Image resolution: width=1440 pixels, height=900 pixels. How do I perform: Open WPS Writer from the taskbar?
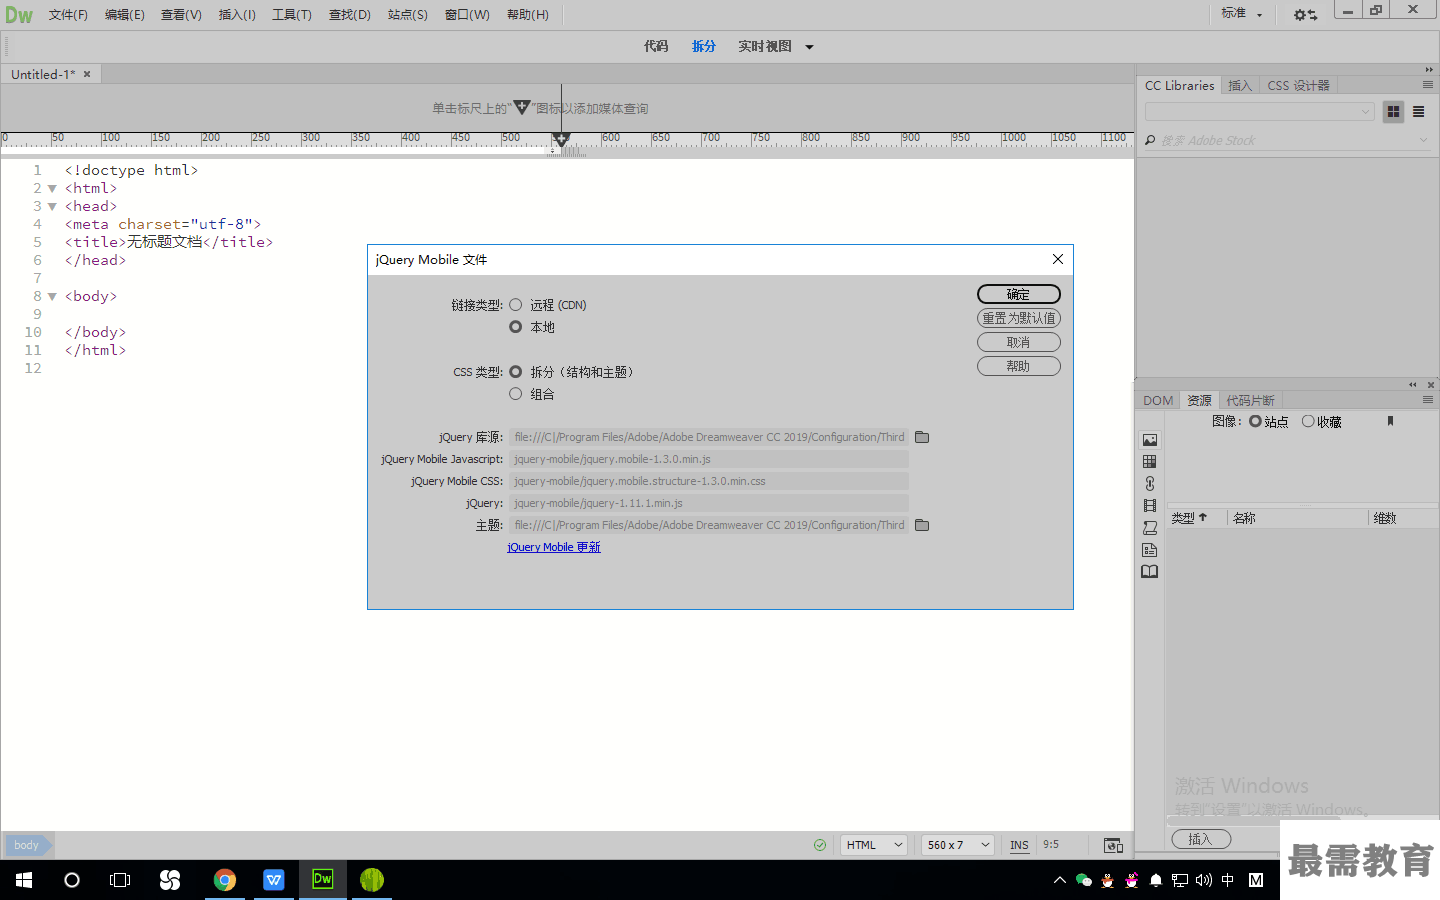274,880
